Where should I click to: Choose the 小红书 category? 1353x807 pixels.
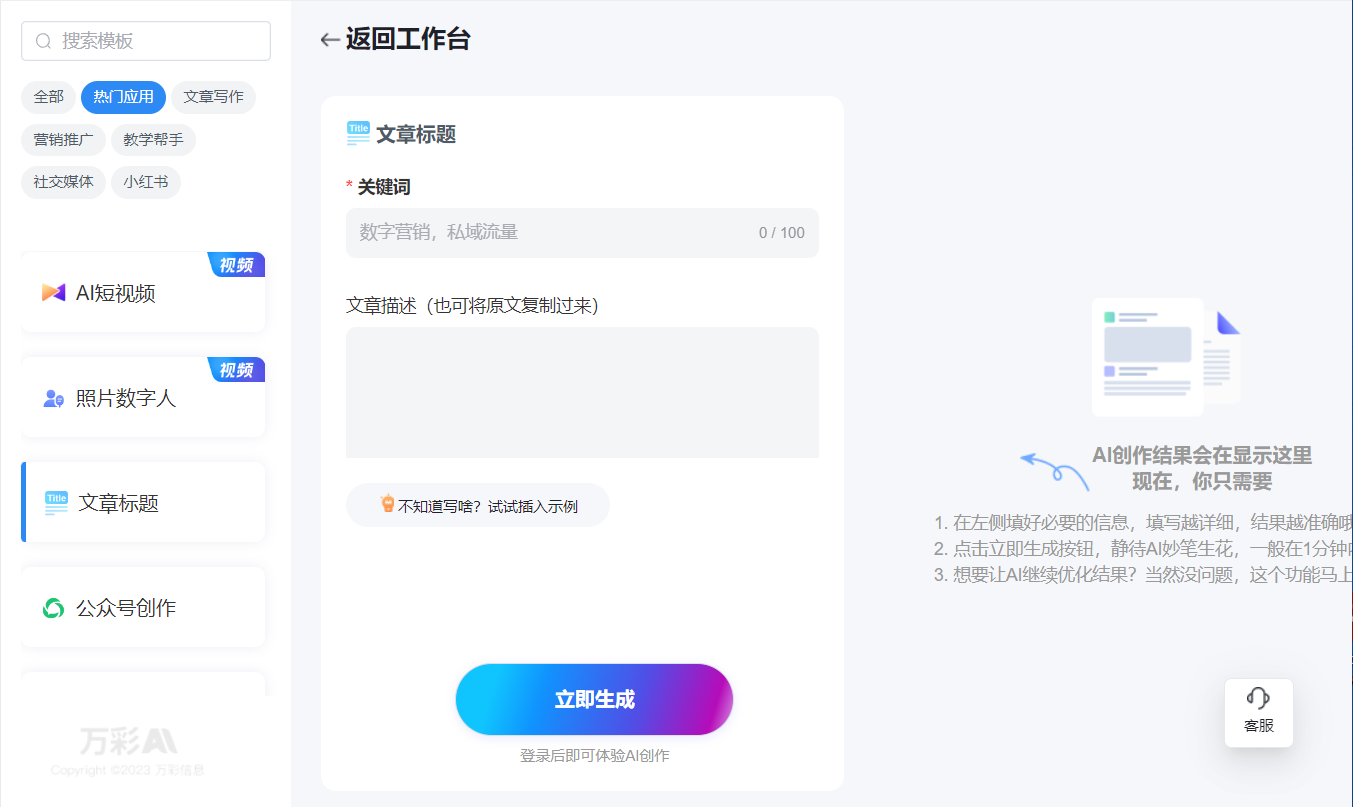(x=146, y=182)
